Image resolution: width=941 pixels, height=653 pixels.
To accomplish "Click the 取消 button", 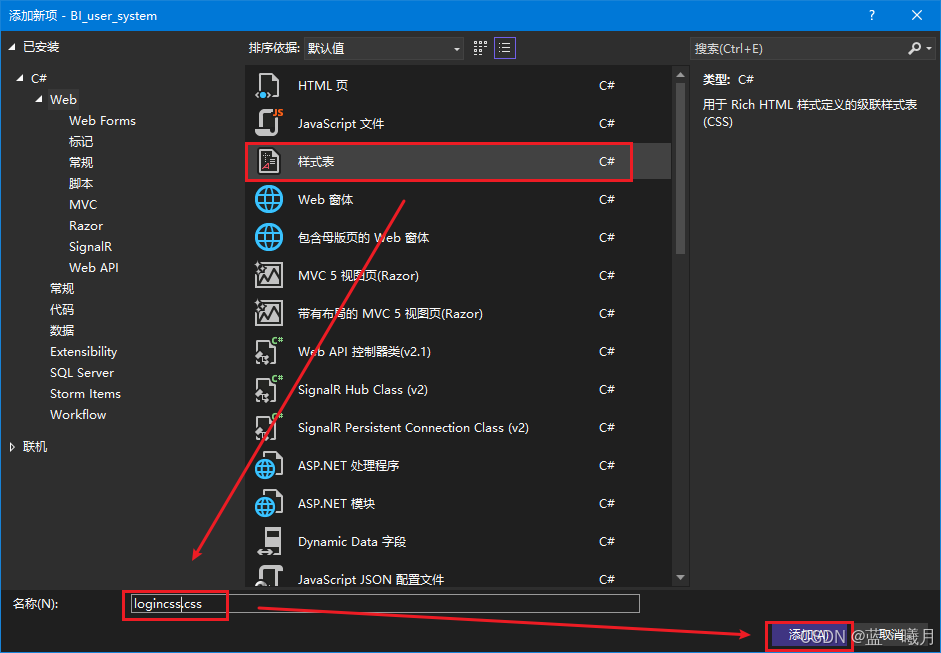I will click(x=891, y=635).
